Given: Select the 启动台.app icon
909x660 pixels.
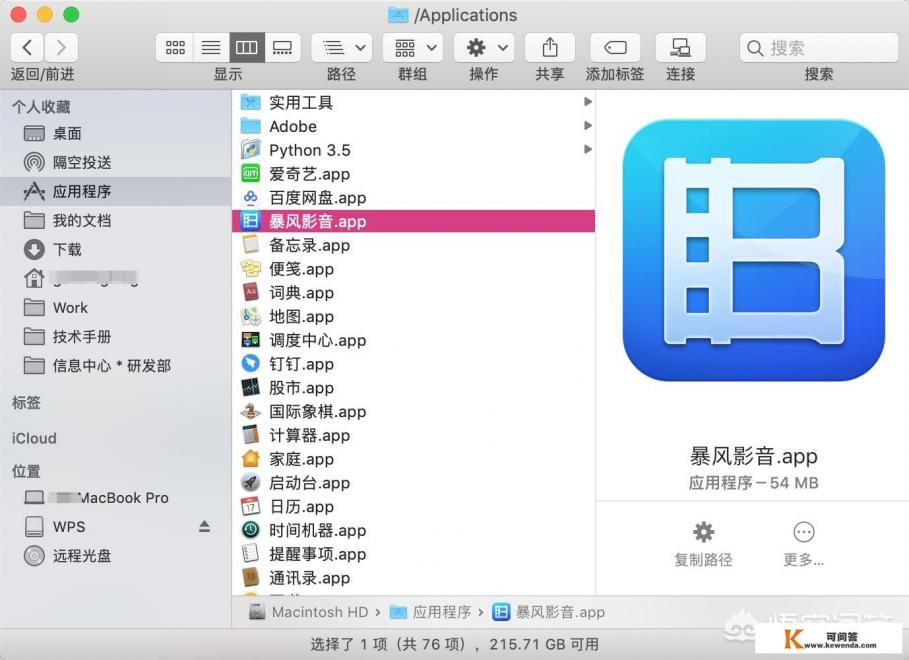Looking at the screenshot, I should tap(250, 483).
